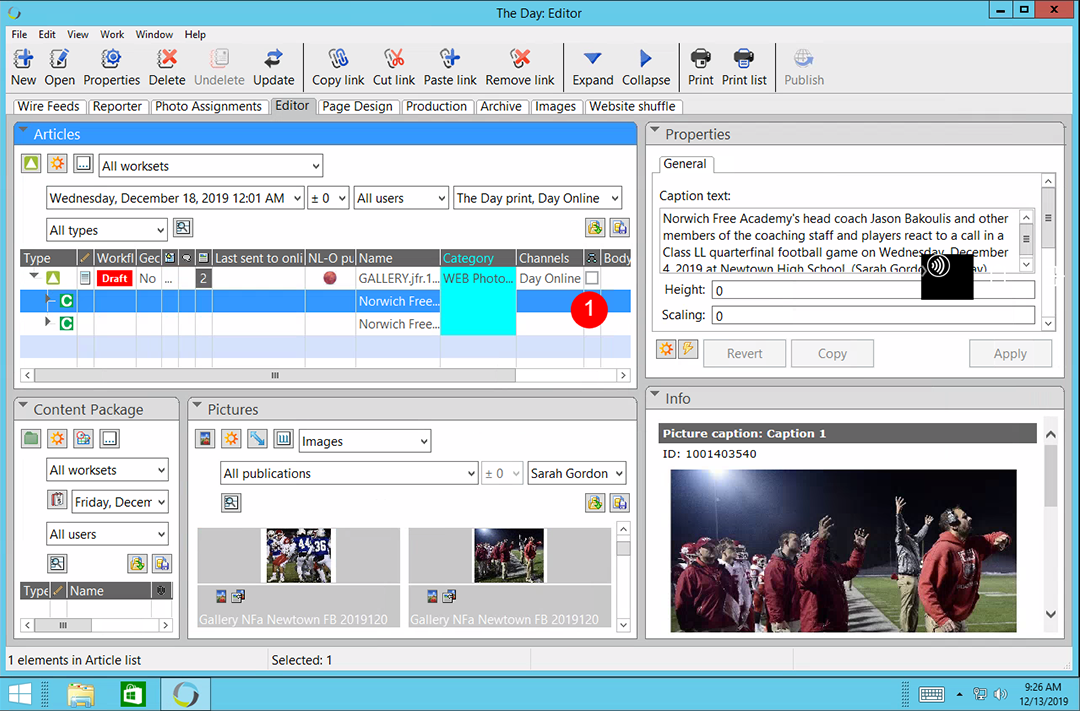Image resolution: width=1080 pixels, height=711 pixels.
Task: Click the green triangle icon in Articles panel
Action: coord(31,164)
